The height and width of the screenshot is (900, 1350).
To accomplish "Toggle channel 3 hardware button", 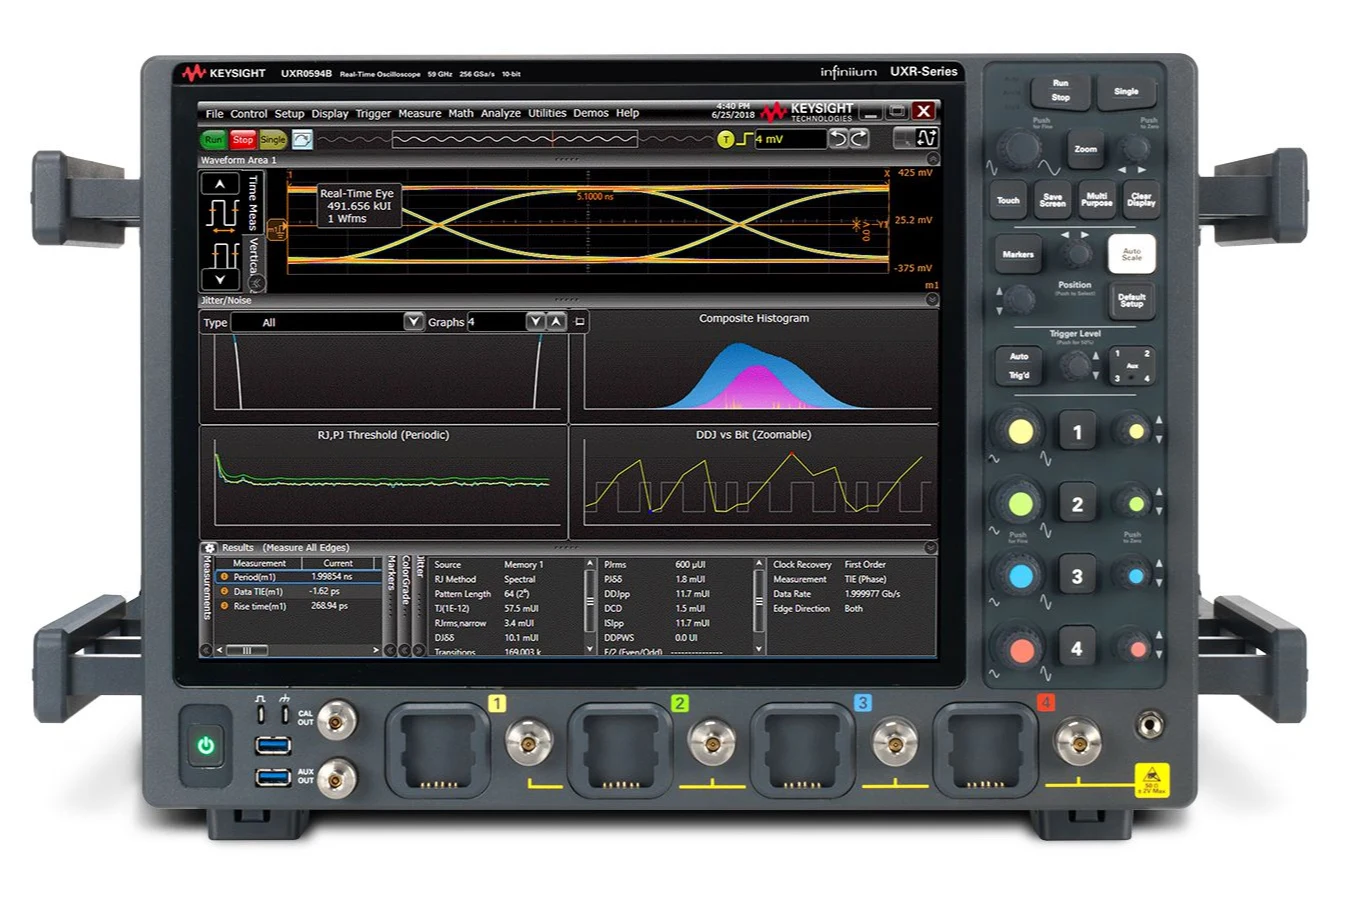I will [1077, 577].
